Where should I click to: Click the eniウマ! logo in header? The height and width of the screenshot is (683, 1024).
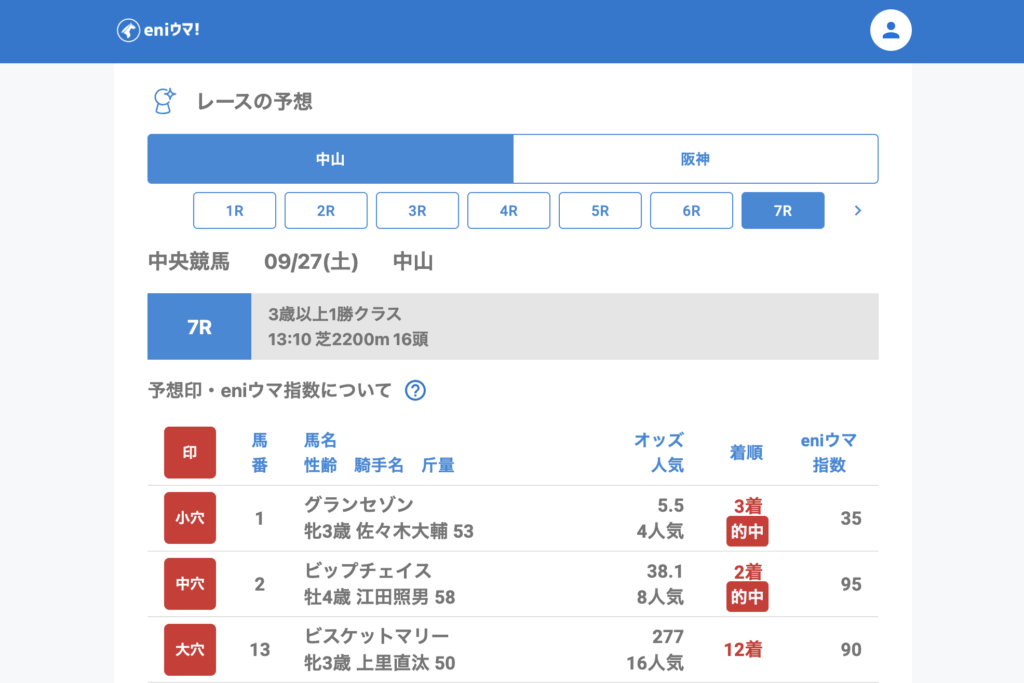[158, 30]
